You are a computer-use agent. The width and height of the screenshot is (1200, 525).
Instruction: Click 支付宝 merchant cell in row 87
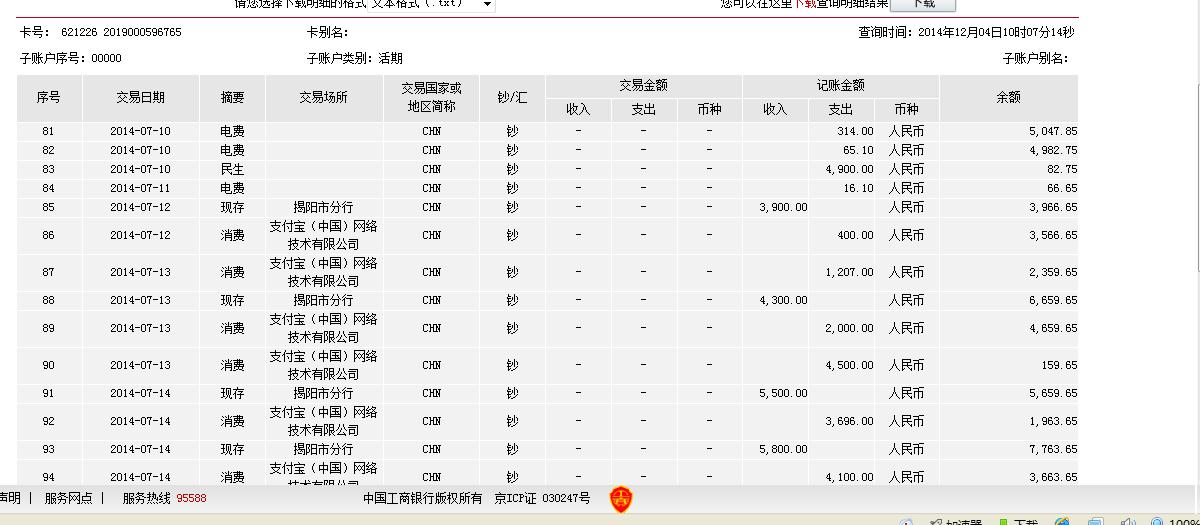tap(323, 272)
